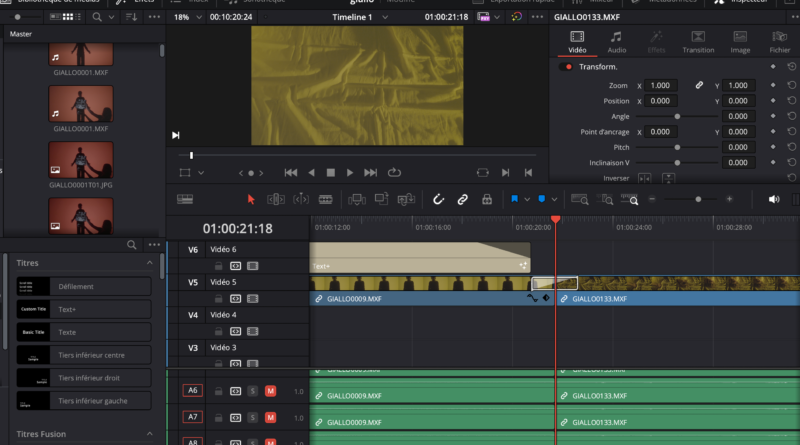Click the Replace clip icon
The image size is (800, 445).
point(406,199)
